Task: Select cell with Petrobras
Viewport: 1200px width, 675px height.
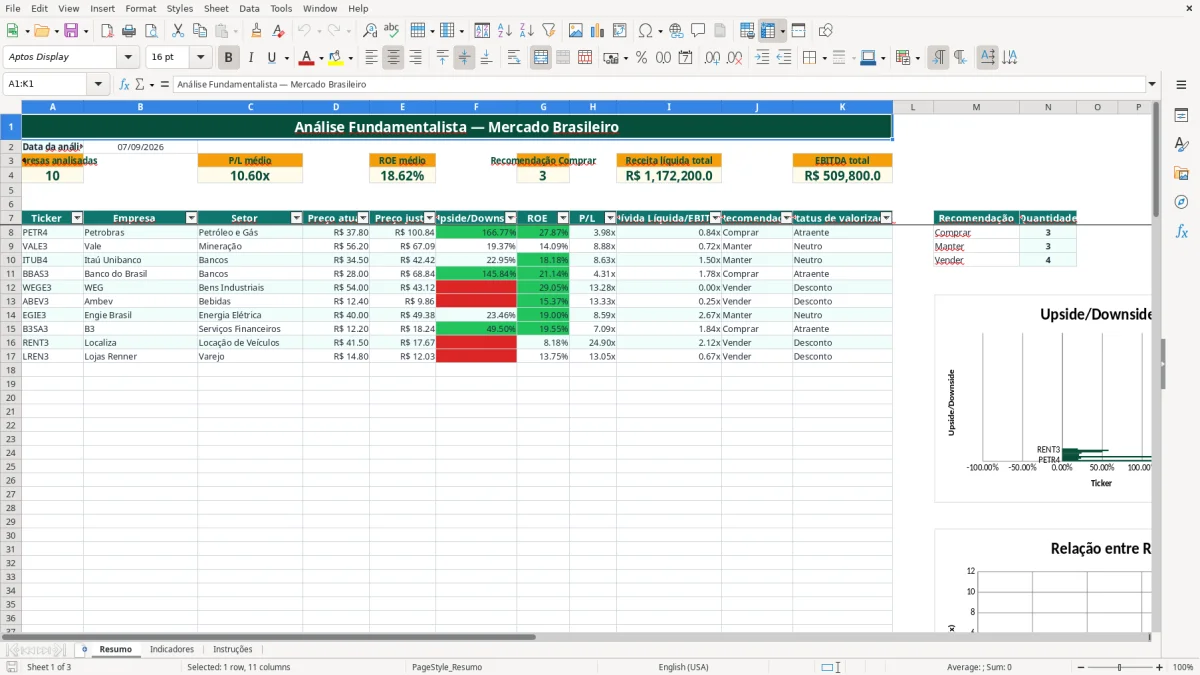Action: click(x=140, y=232)
